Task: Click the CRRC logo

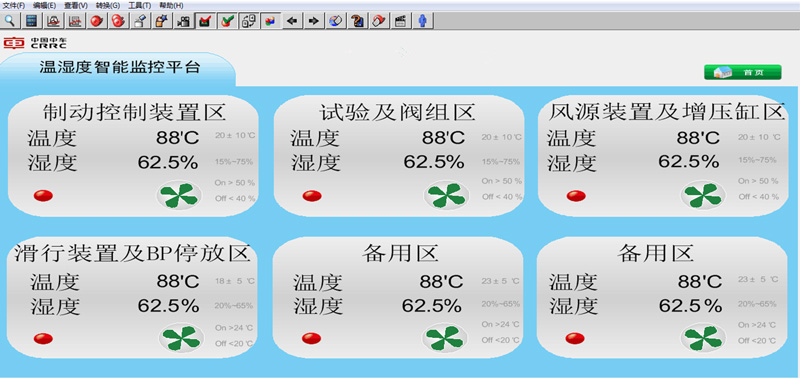Action: click(35, 43)
